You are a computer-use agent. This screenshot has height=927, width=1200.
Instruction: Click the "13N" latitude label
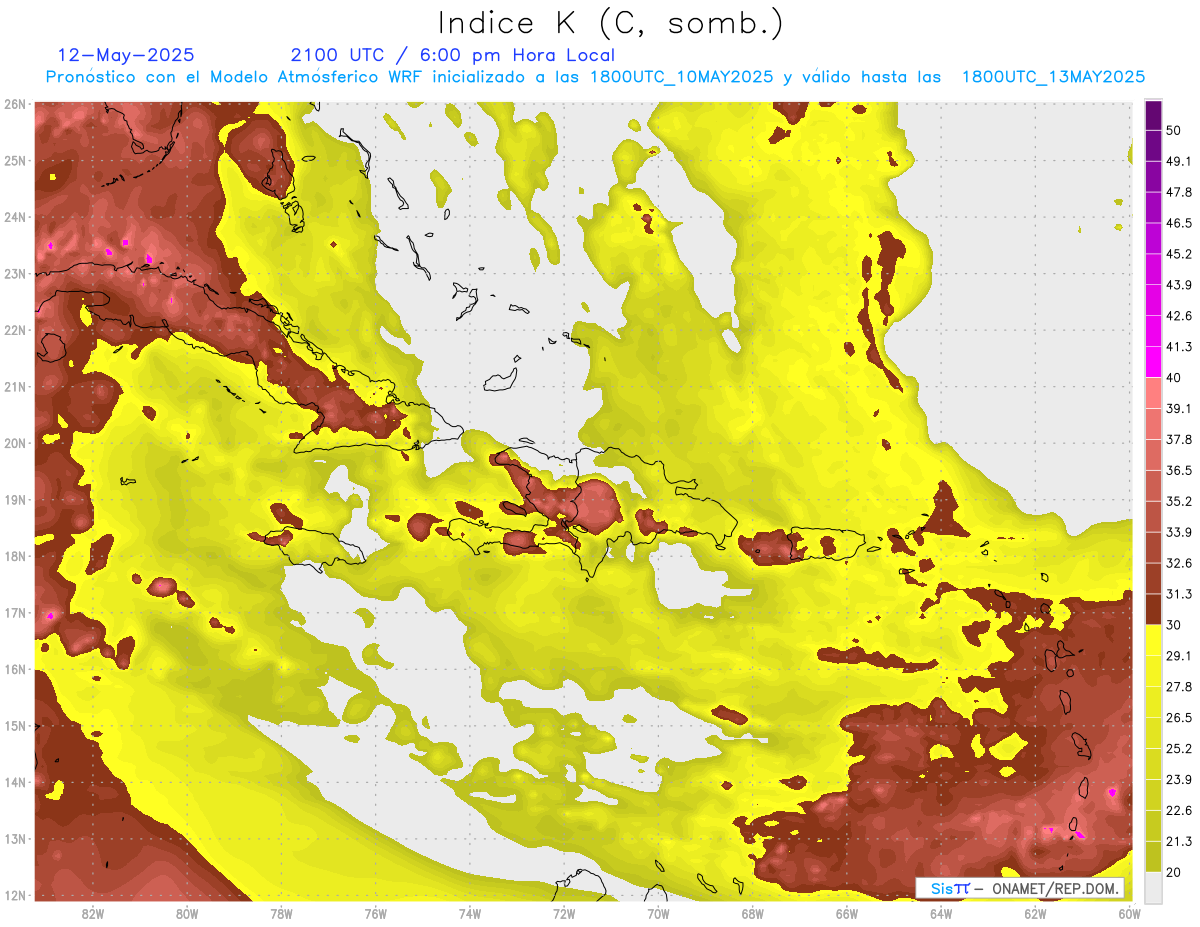click(15, 838)
